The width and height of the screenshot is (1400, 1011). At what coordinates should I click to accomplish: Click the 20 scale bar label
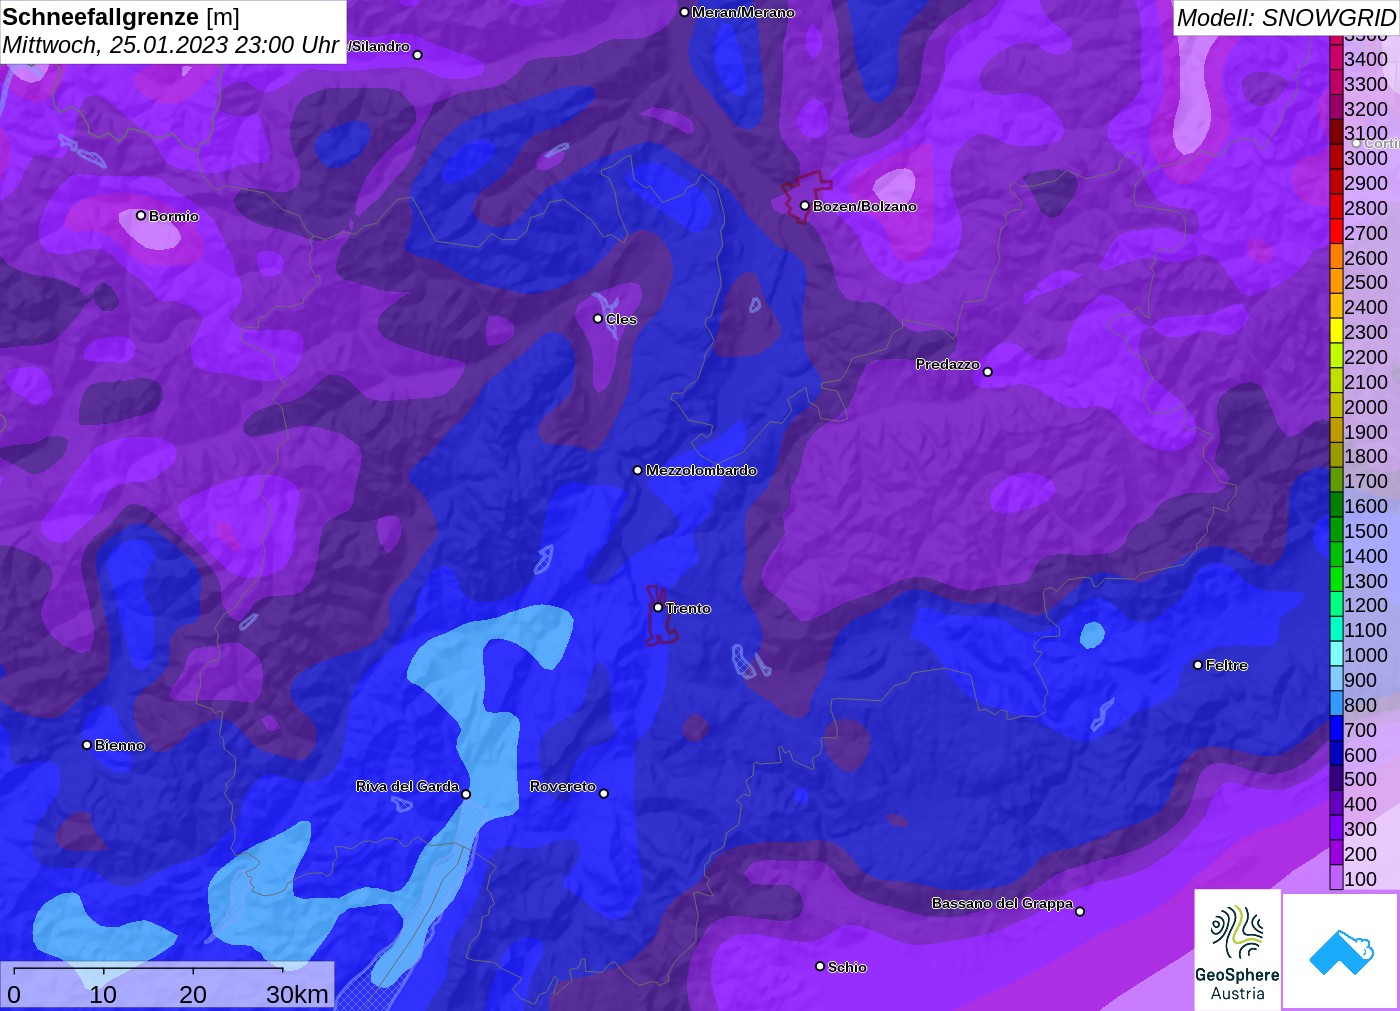tap(193, 994)
